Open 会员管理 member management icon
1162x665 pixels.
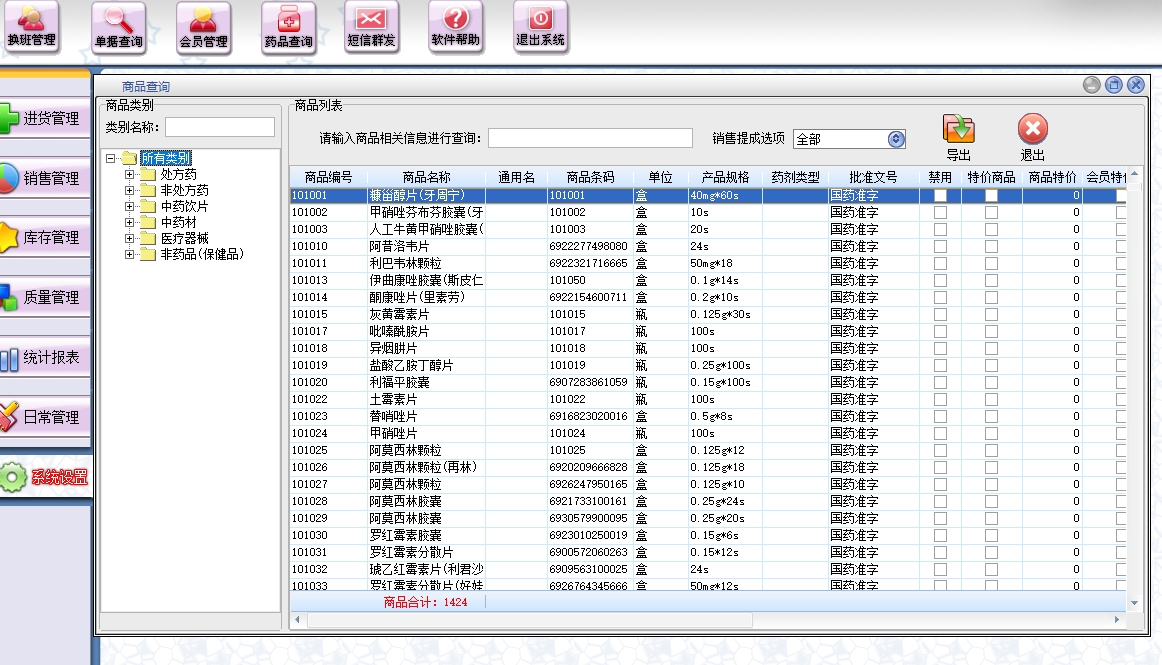point(203,27)
